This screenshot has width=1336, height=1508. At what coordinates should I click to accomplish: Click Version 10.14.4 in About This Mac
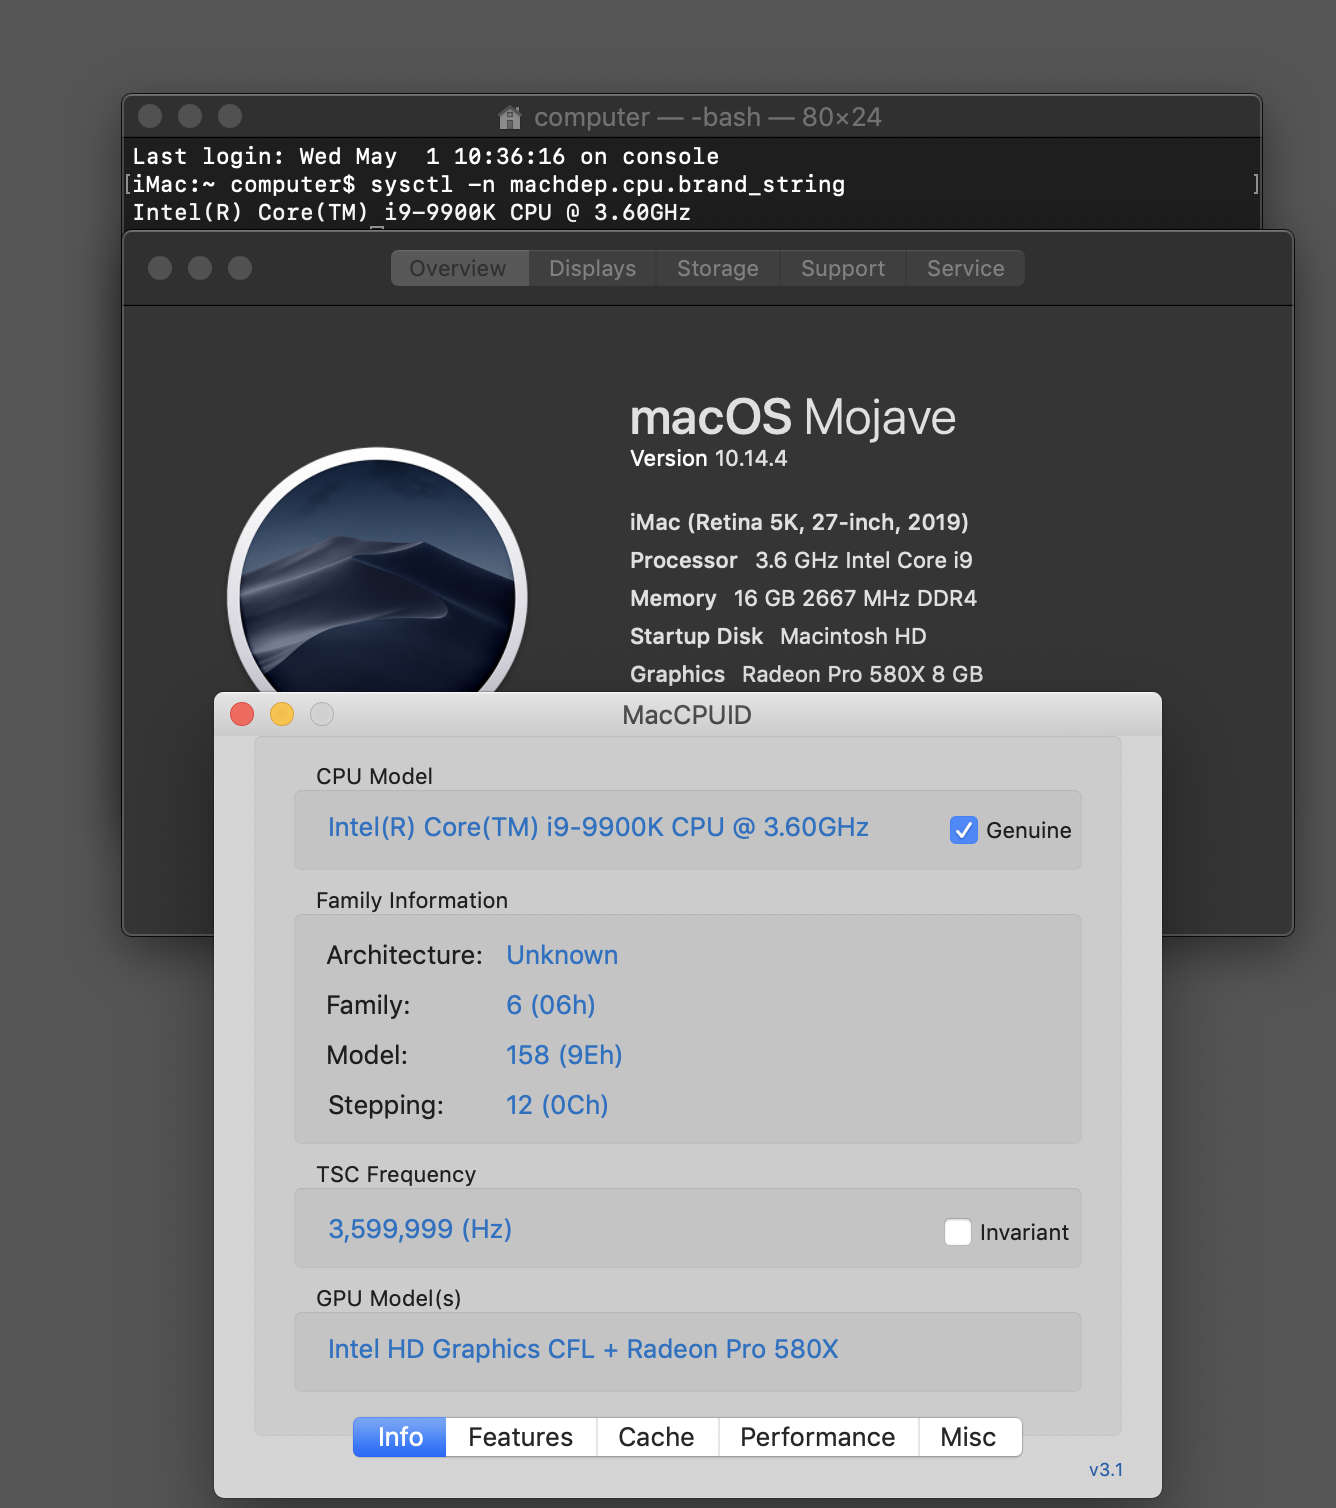[709, 458]
